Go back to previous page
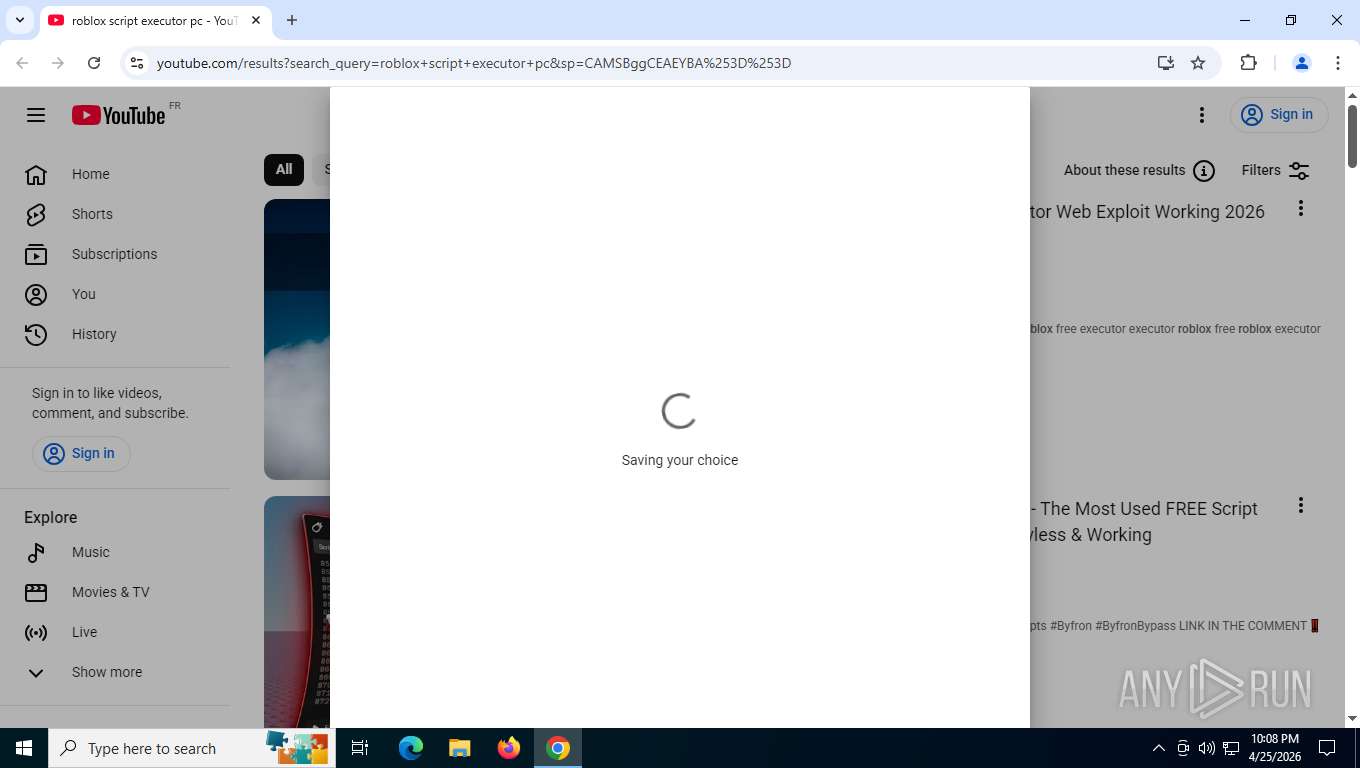 [22, 63]
